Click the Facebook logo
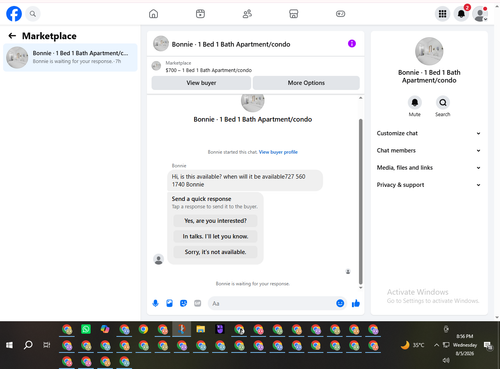This screenshot has width=500, height=369. coord(14,14)
